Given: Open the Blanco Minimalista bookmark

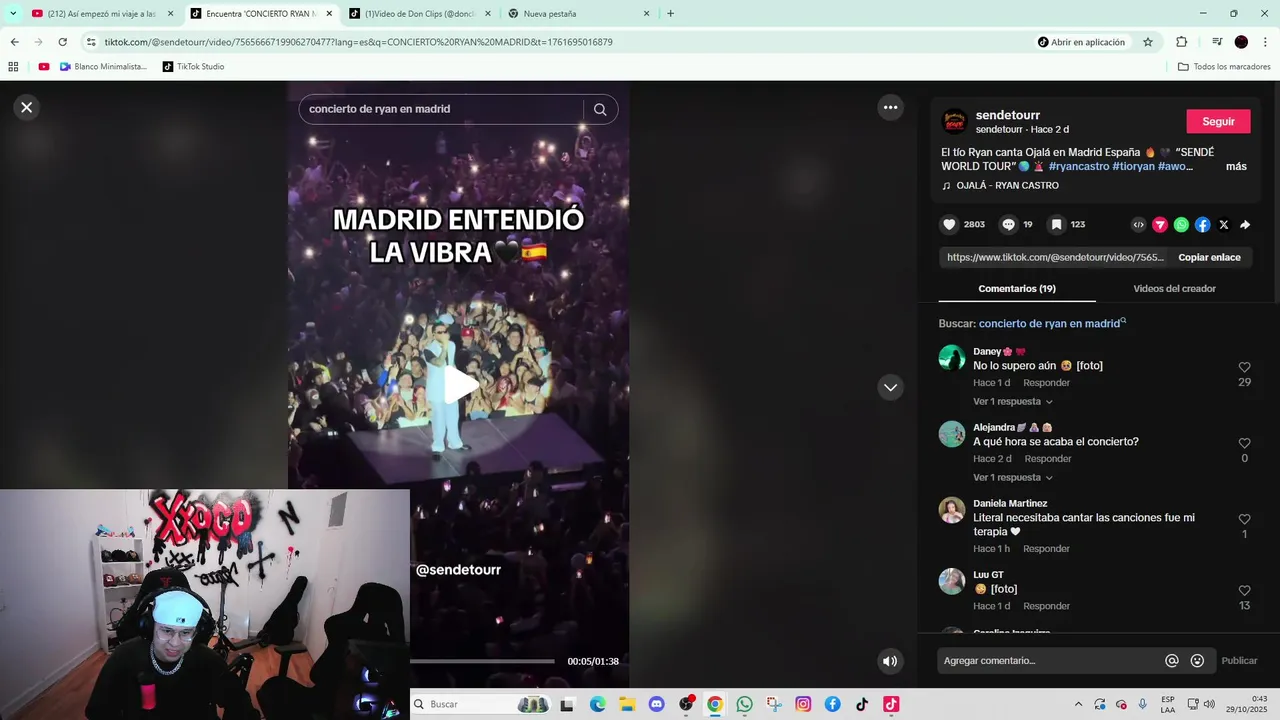Looking at the screenshot, I should pos(103,67).
